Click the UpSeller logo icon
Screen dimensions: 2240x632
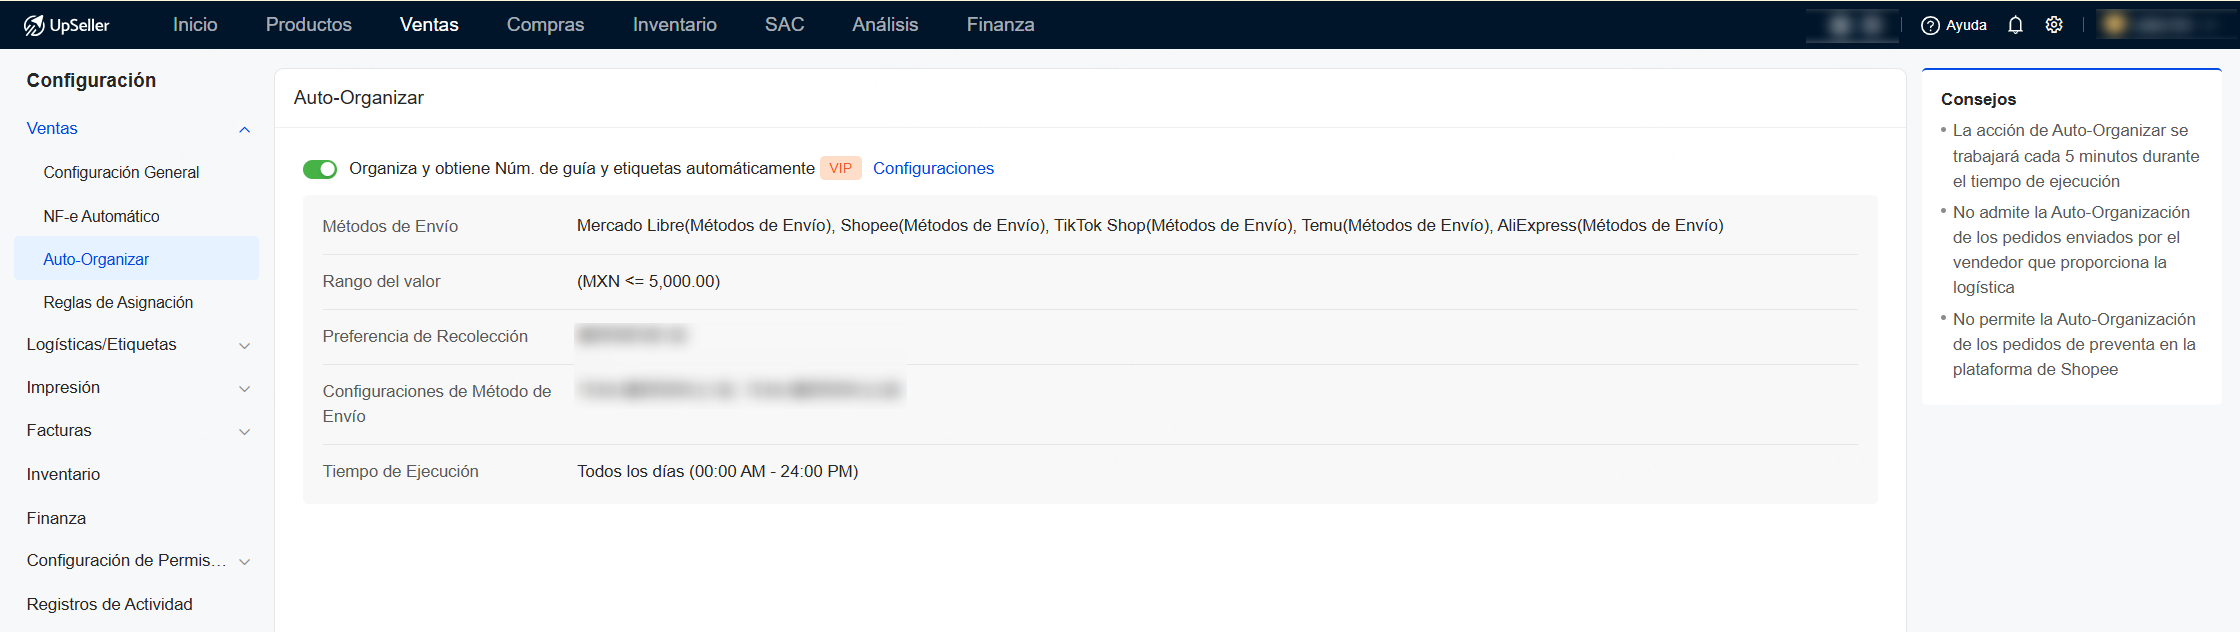coord(35,25)
